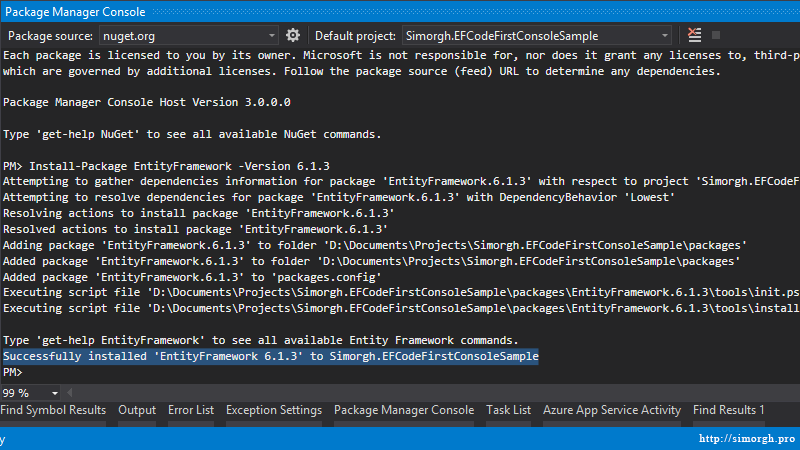Open the Default project dropdown
Image resolution: width=800 pixels, height=450 pixels.
click(665, 35)
